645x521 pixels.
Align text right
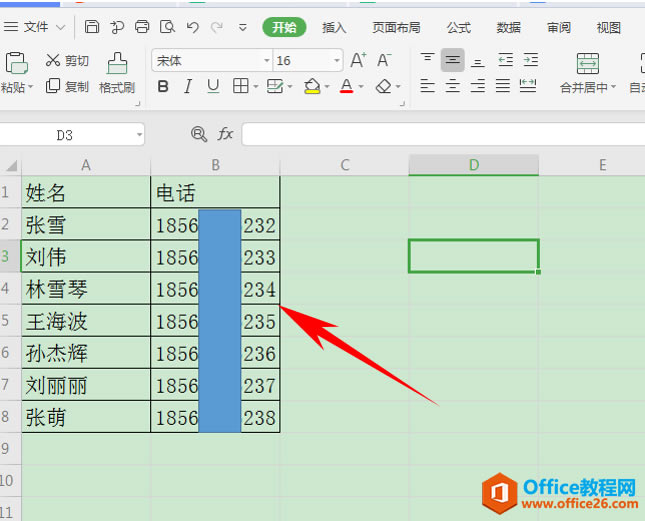point(478,86)
